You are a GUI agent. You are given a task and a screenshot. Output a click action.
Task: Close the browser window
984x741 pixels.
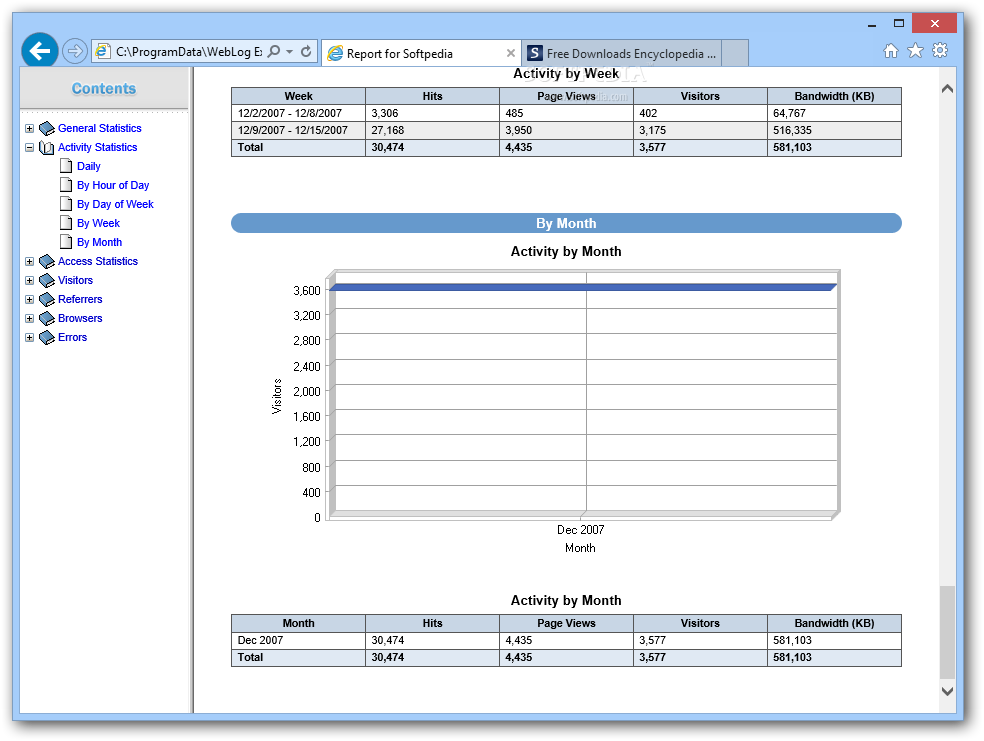(x=934, y=24)
